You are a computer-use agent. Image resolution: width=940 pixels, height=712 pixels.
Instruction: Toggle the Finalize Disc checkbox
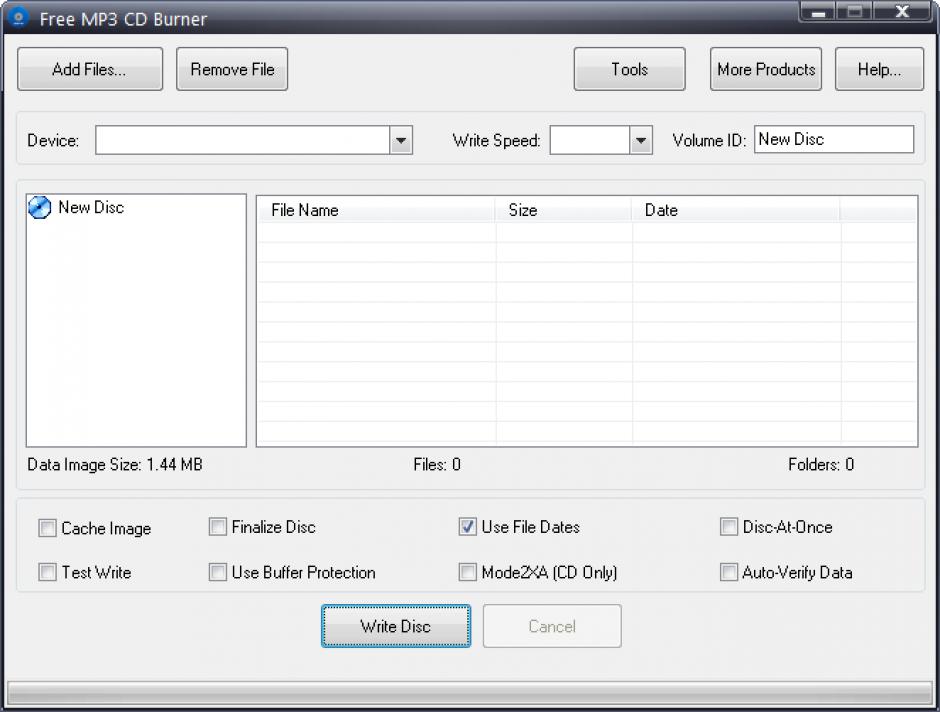click(218, 527)
